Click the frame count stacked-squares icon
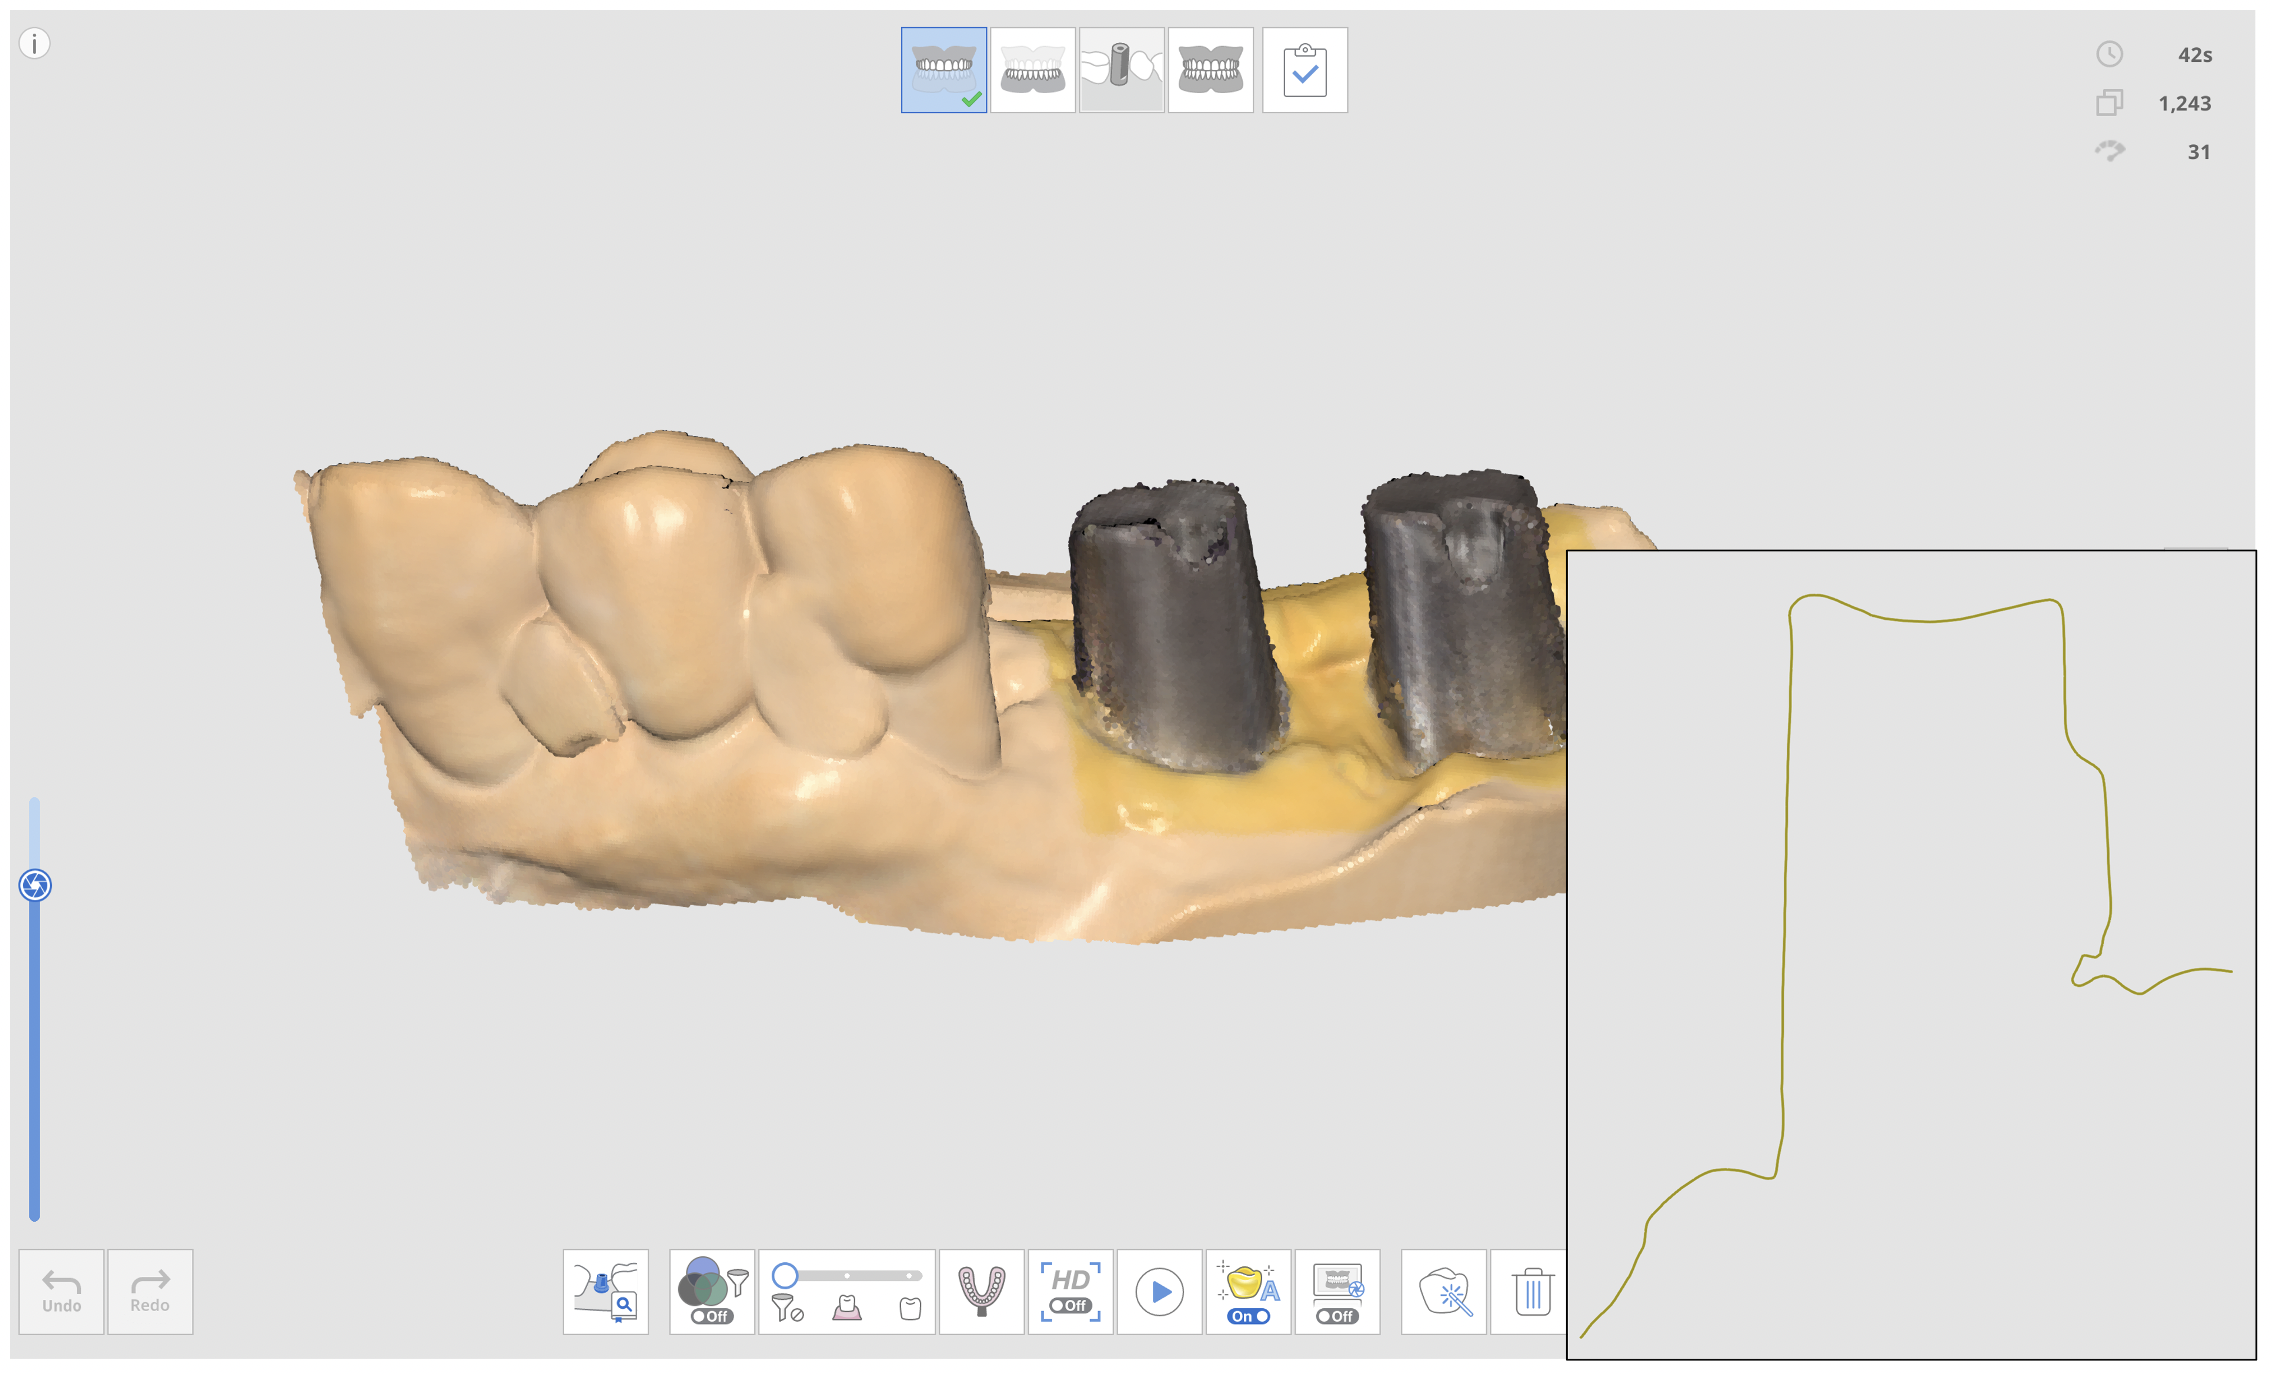The height and width of the screenshot is (1374, 2272). tap(2109, 102)
